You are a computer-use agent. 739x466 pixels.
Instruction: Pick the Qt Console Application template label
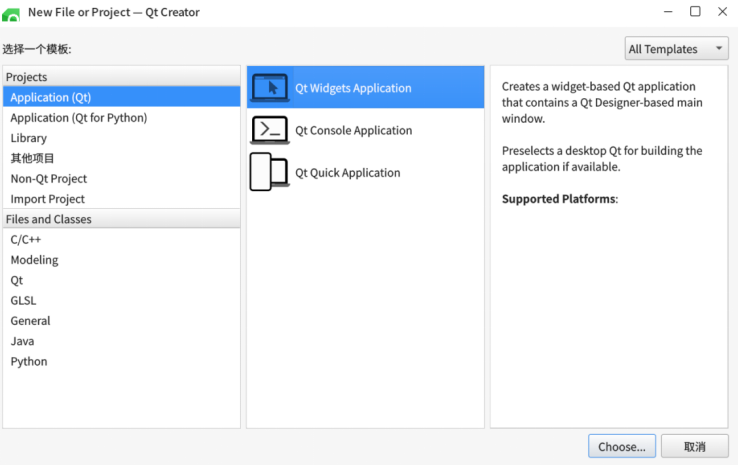pos(353,130)
